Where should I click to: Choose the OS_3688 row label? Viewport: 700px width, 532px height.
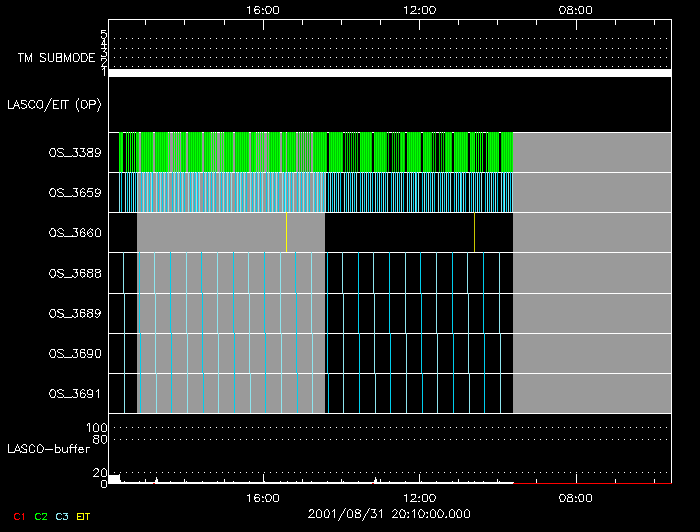coord(75,273)
